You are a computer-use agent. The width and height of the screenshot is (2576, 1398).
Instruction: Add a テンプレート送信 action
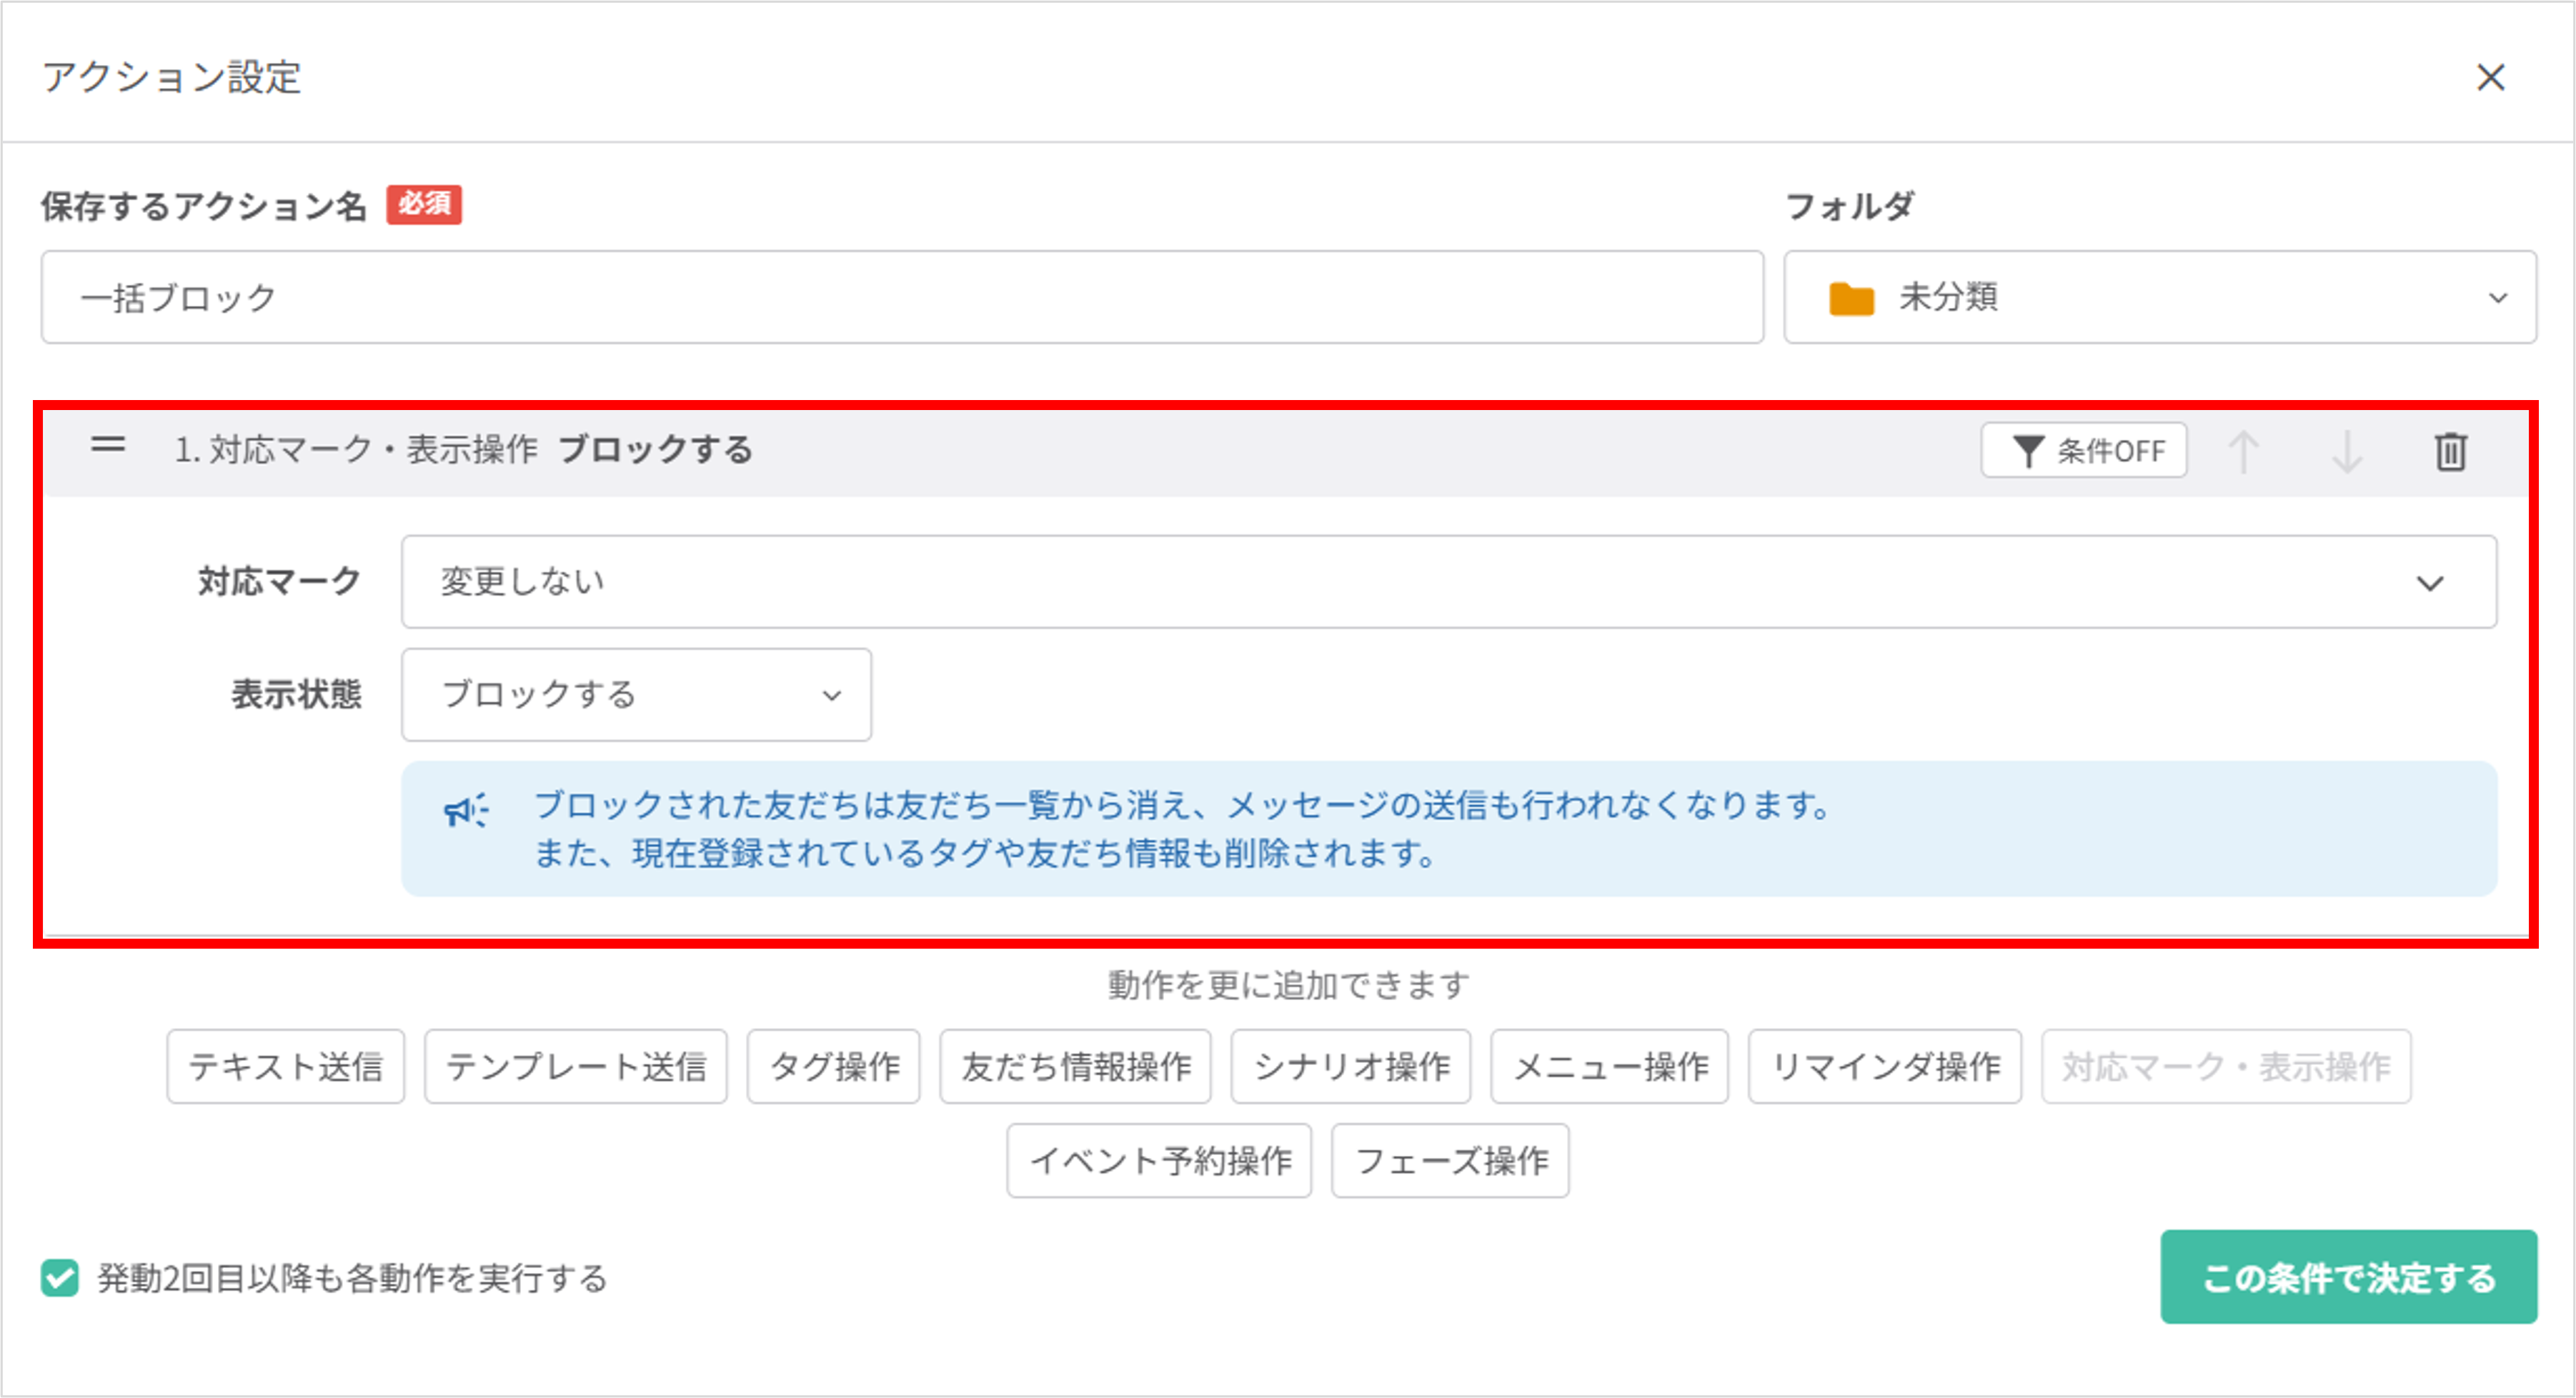pos(576,1066)
